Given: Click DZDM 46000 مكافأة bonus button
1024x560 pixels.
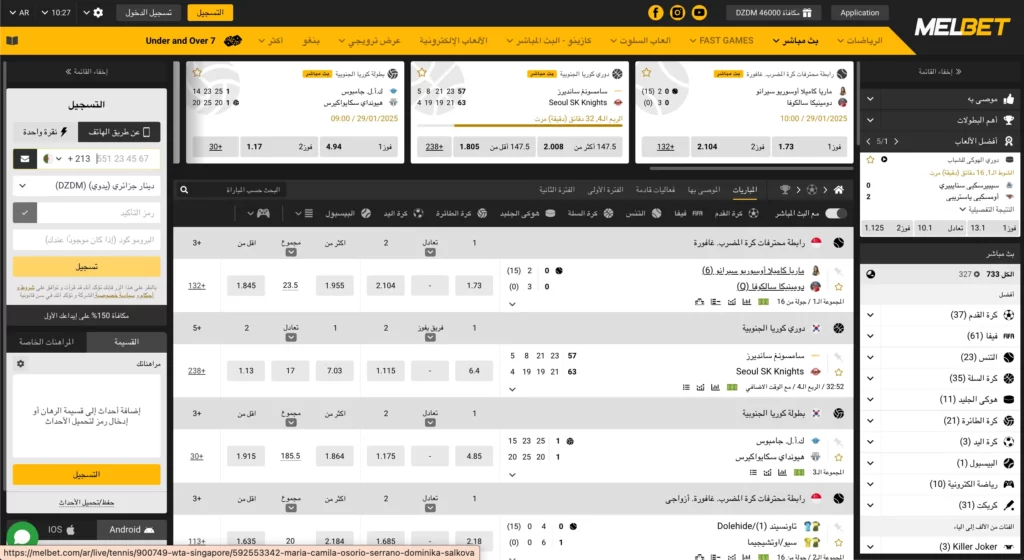Looking at the screenshot, I should 773,12.
